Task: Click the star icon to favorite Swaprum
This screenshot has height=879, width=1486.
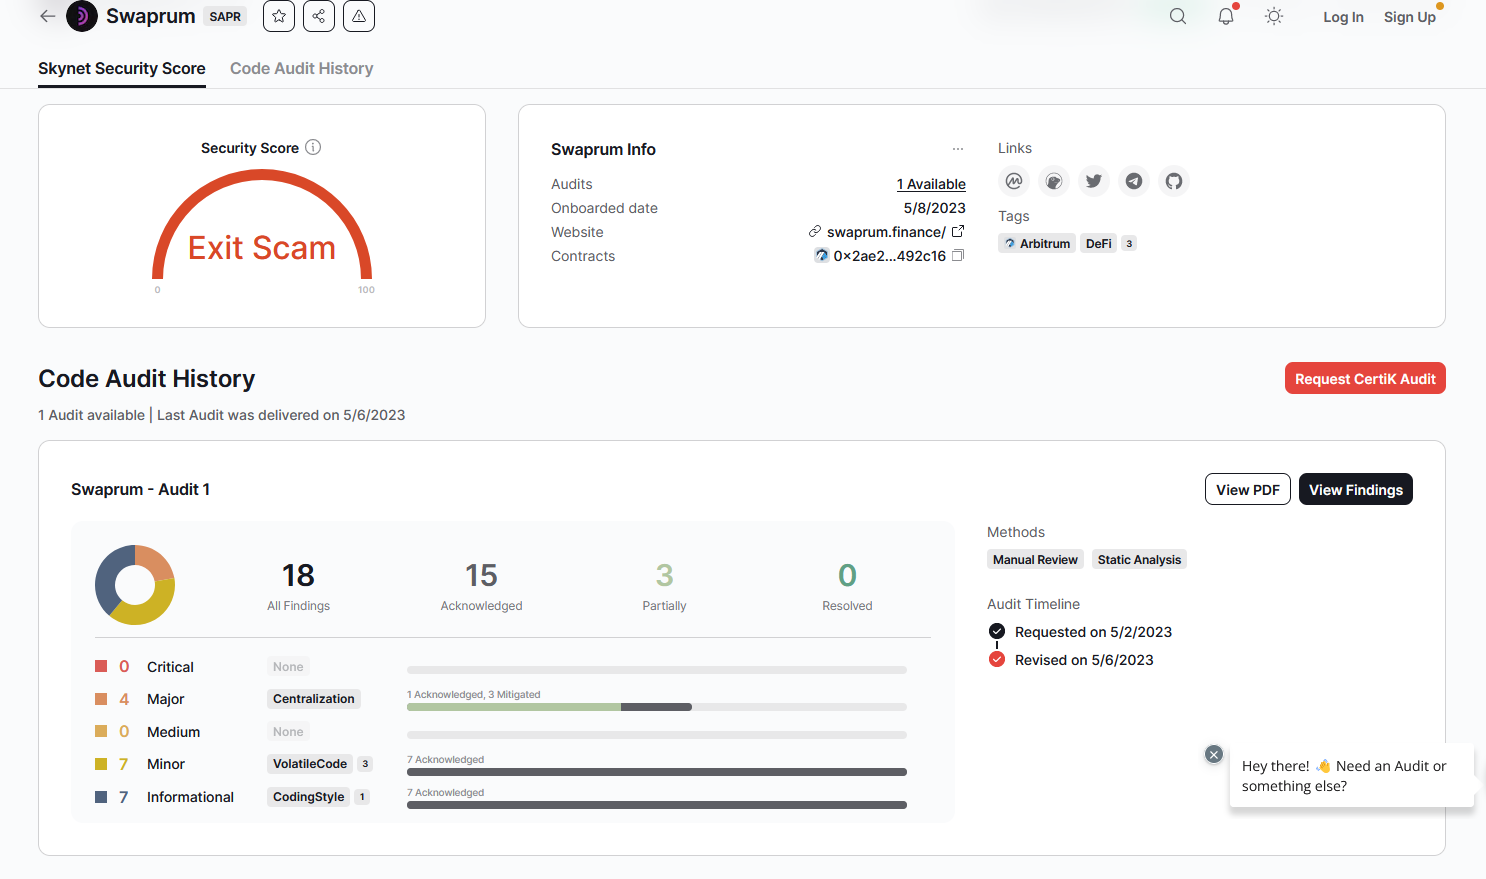Action: coord(279,16)
